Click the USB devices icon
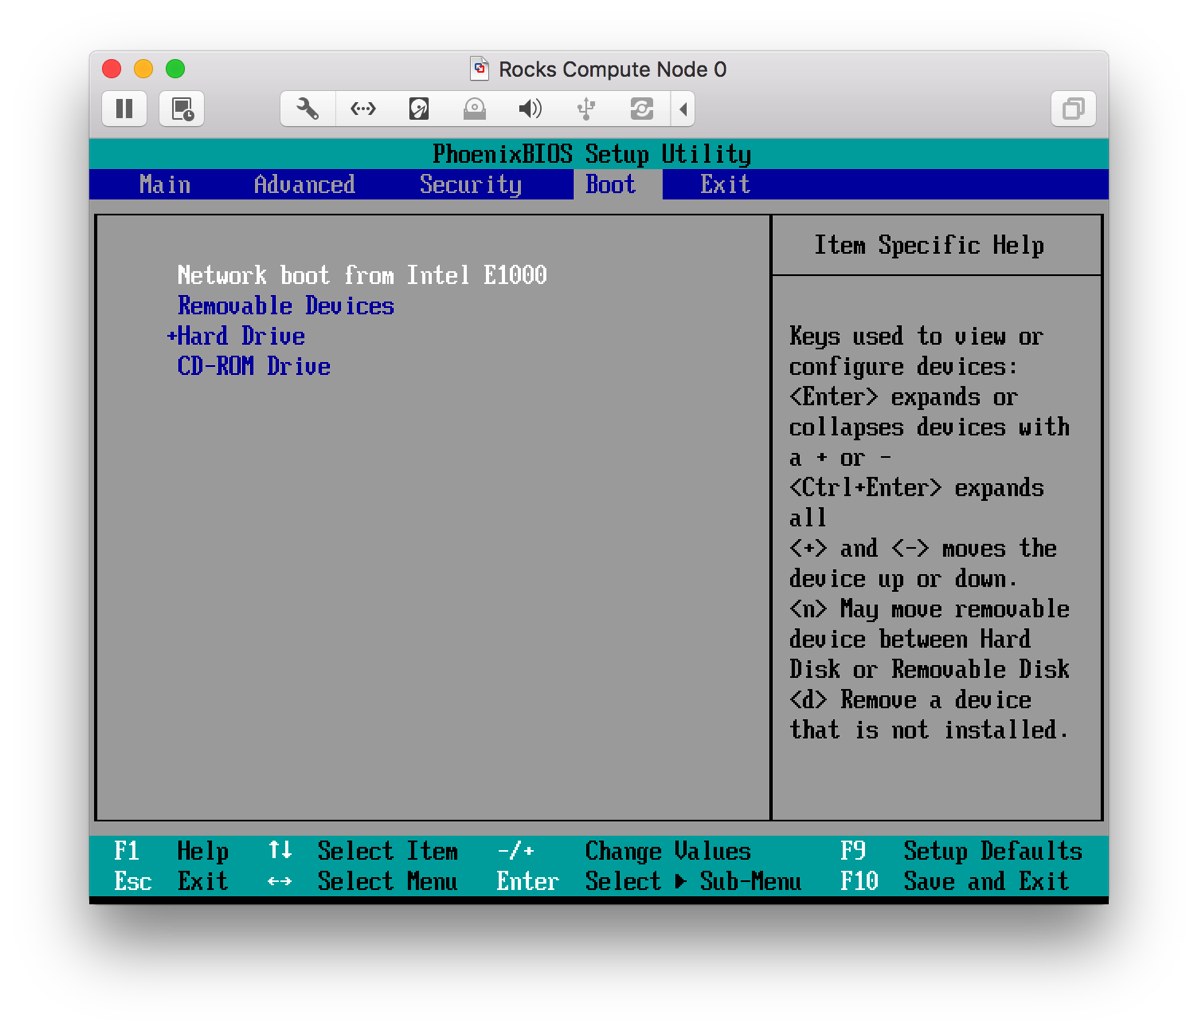 coord(586,108)
